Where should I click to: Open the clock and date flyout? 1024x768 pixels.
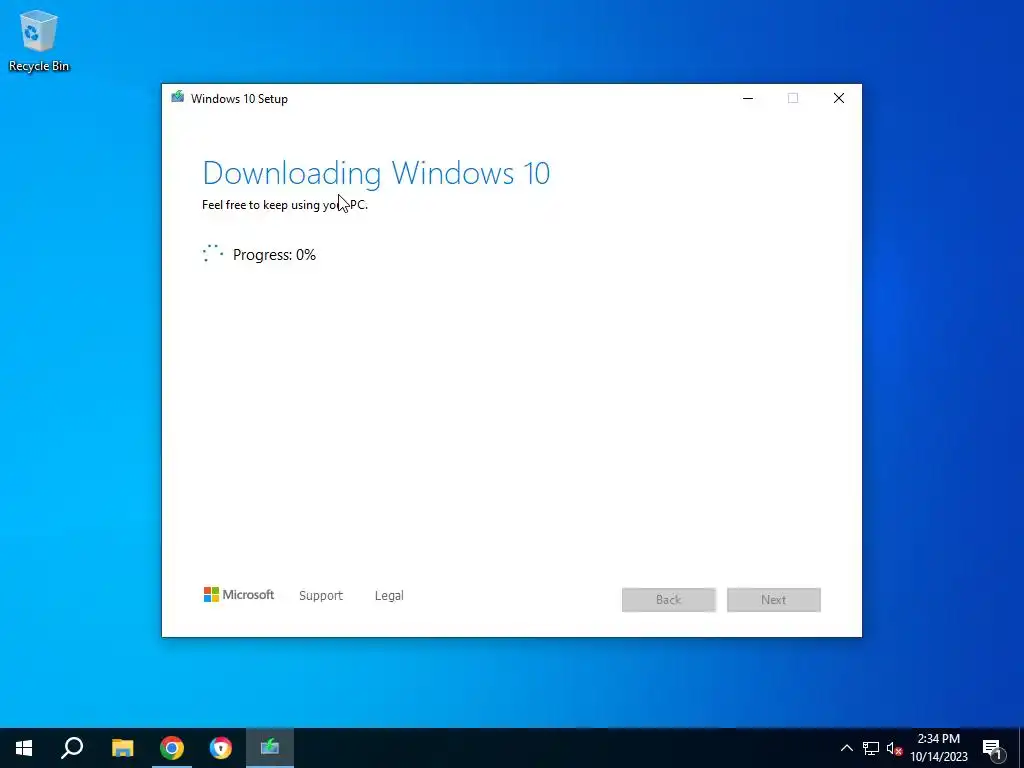point(939,748)
